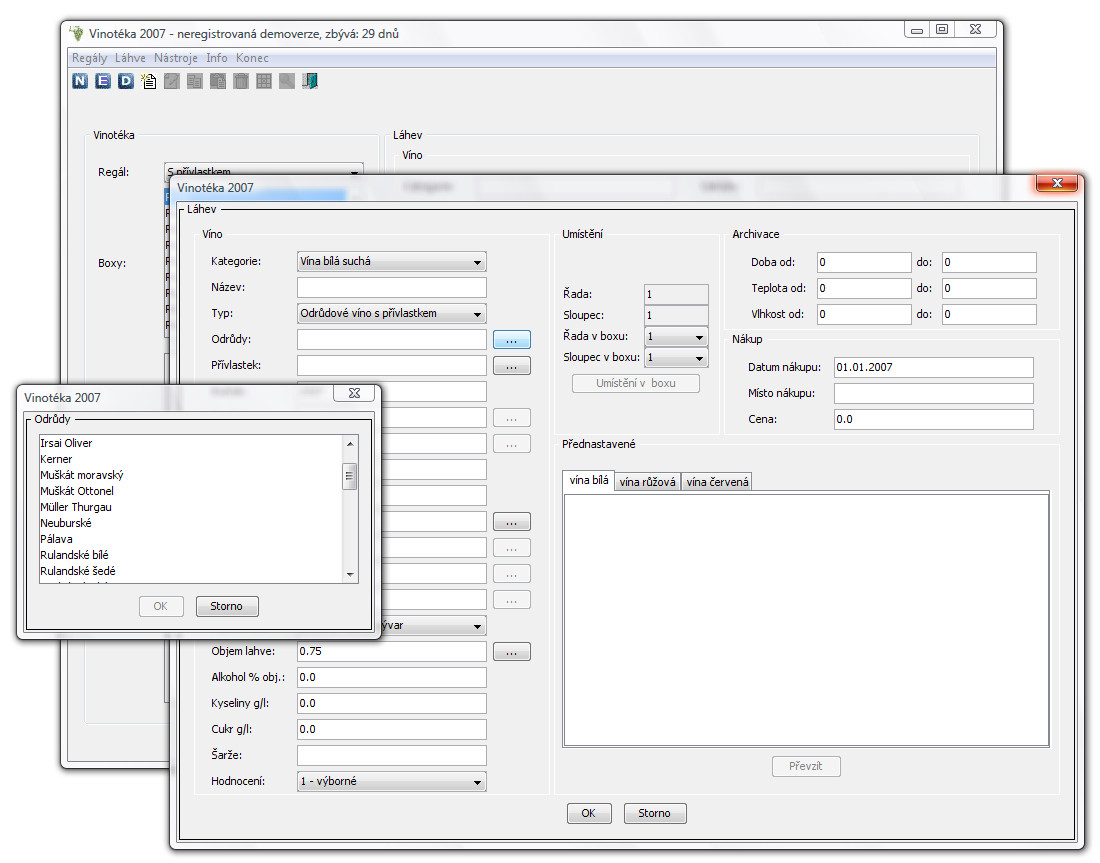Viewport: 1100px width, 863px height.
Task: Pick Rulandské bílé in the list
Action: (191, 555)
